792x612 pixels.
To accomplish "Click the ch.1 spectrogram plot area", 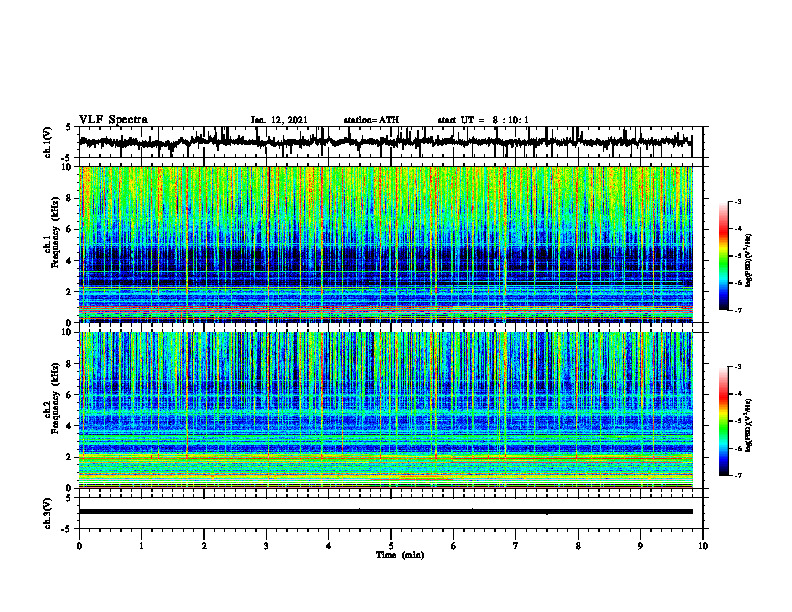I will 386,244.
